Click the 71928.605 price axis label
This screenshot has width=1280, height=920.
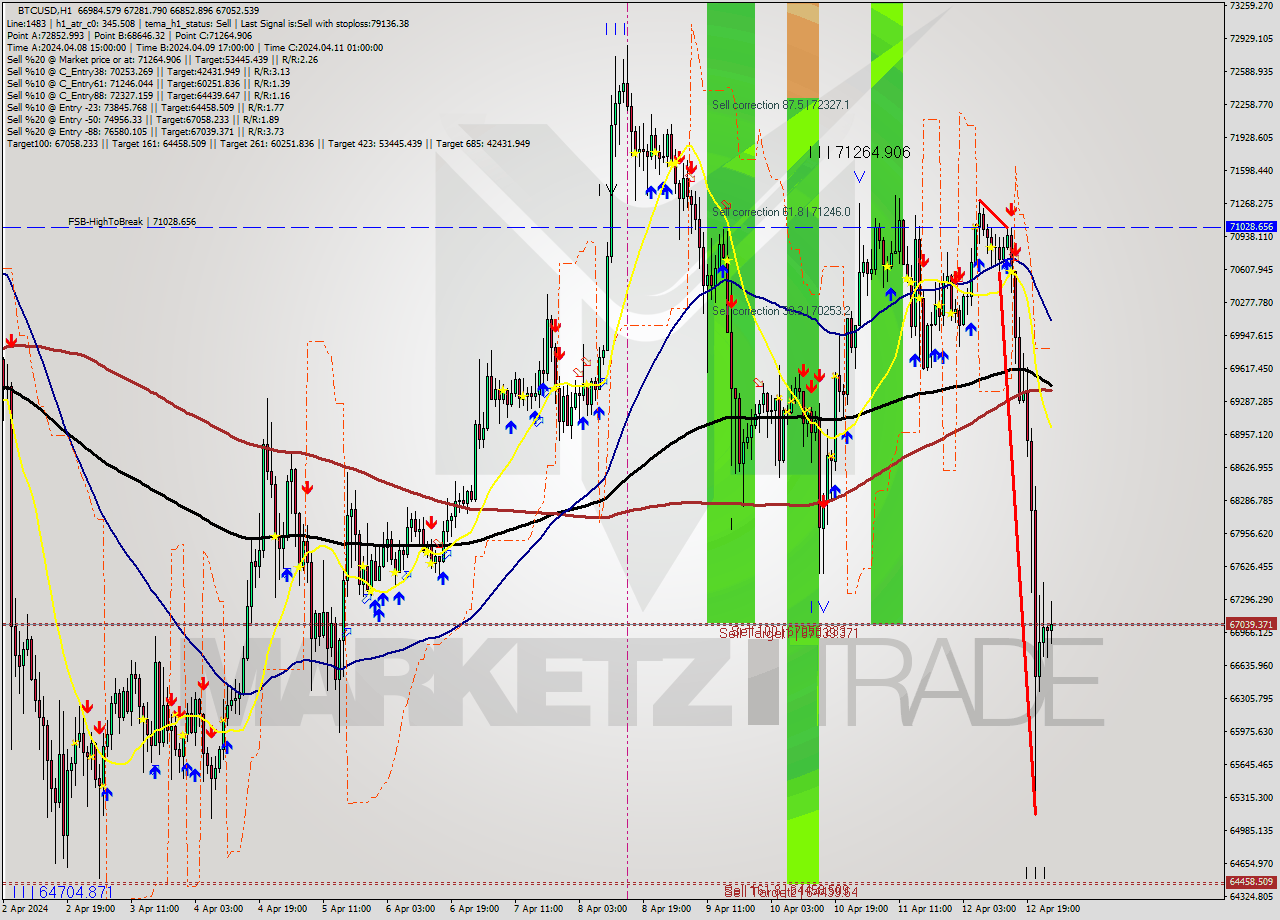(1253, 137)
